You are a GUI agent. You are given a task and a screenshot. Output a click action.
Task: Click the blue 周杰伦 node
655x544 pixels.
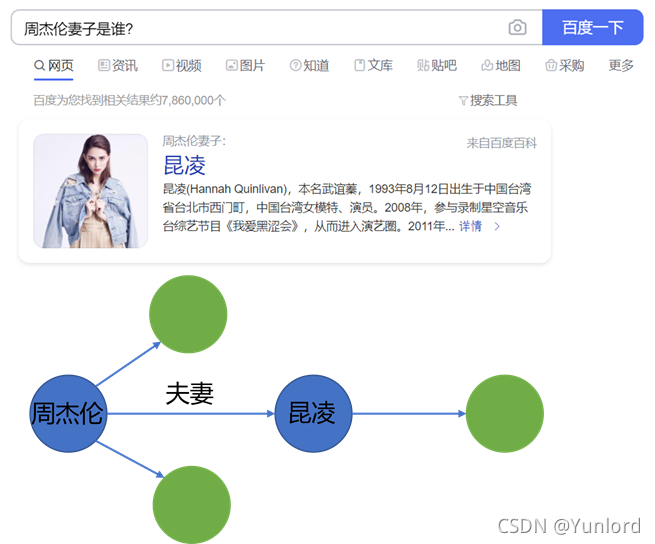pos(69,413)
